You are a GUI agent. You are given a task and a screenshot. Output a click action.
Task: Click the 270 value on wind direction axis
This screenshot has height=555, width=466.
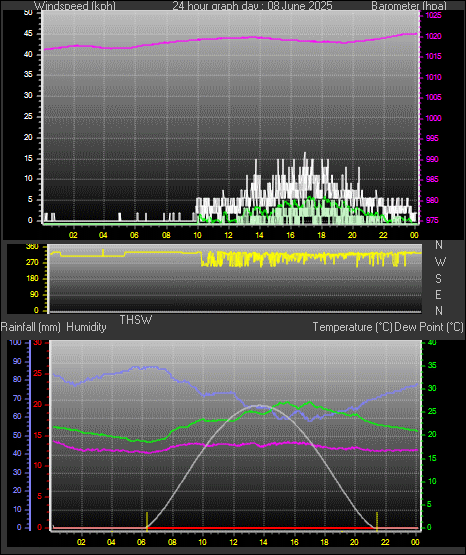coord(33,263)
